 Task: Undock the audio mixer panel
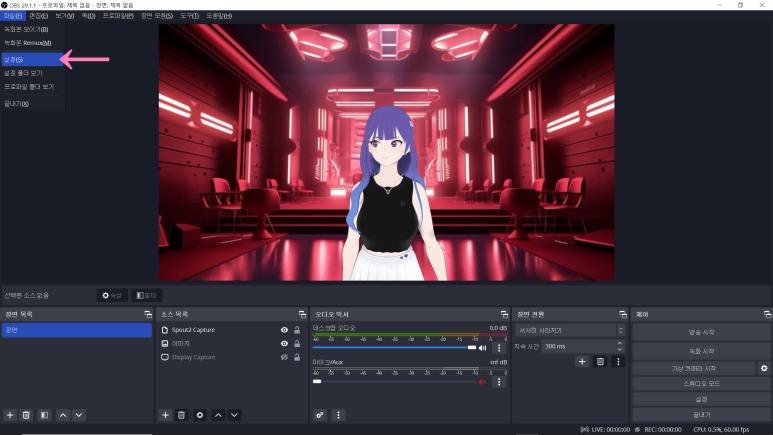click(x=504, y=314)
